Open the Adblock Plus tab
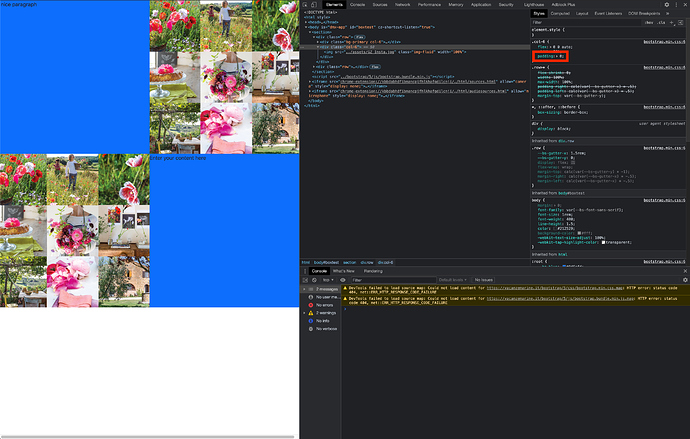Screen dimensions: 690x439 (563, 4)
